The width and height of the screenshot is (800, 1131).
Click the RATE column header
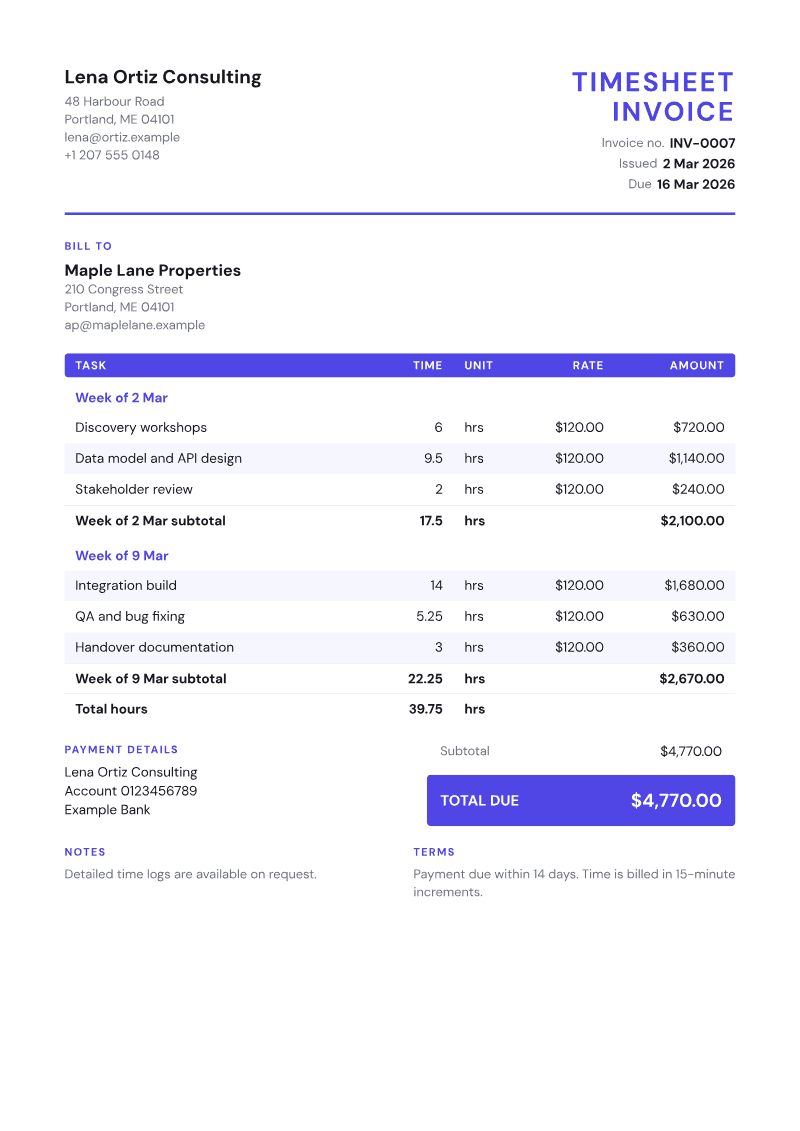588,366
